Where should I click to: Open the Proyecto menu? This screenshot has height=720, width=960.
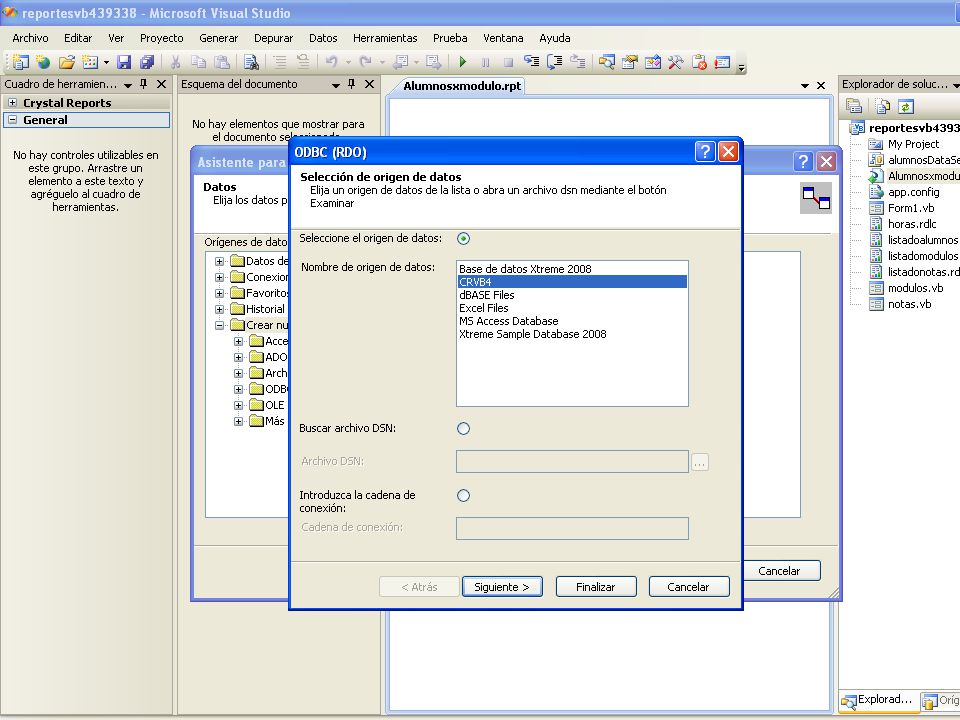[x=162, y=38]
